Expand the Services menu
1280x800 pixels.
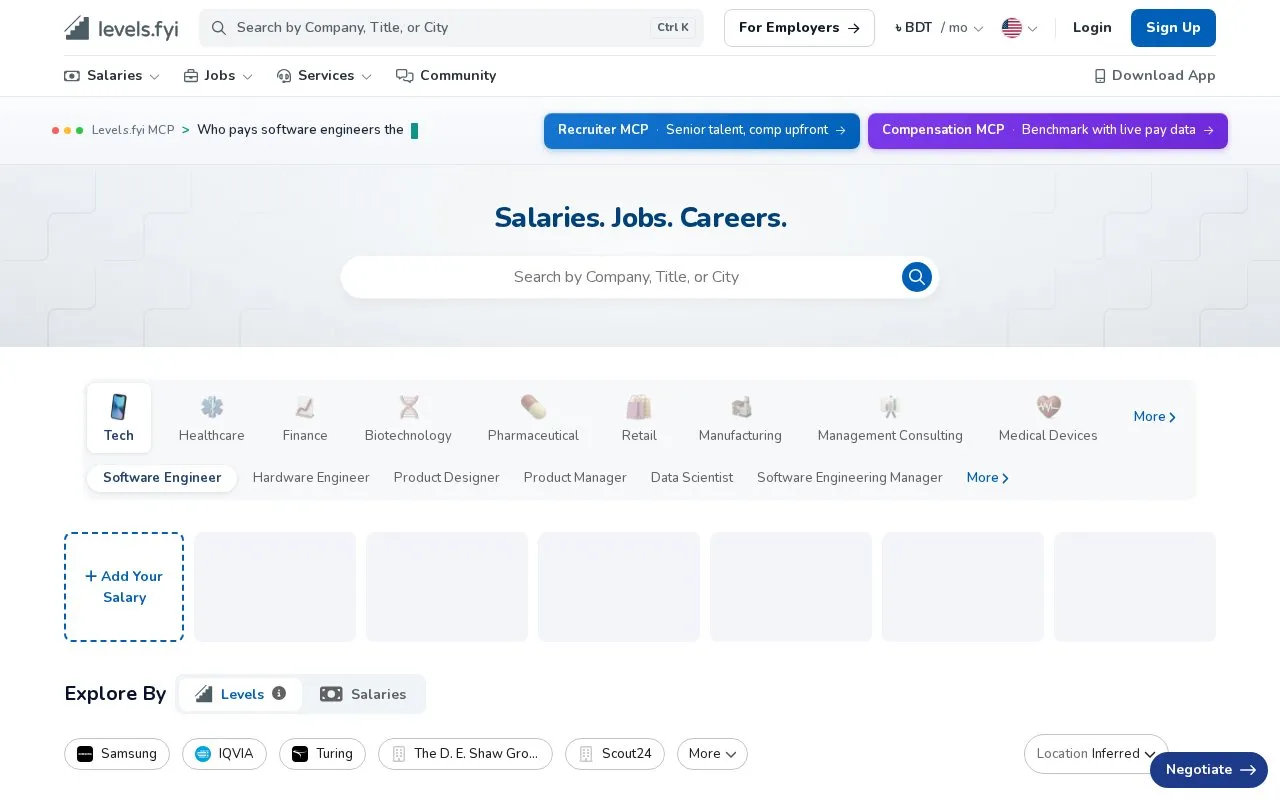[324, 76]
